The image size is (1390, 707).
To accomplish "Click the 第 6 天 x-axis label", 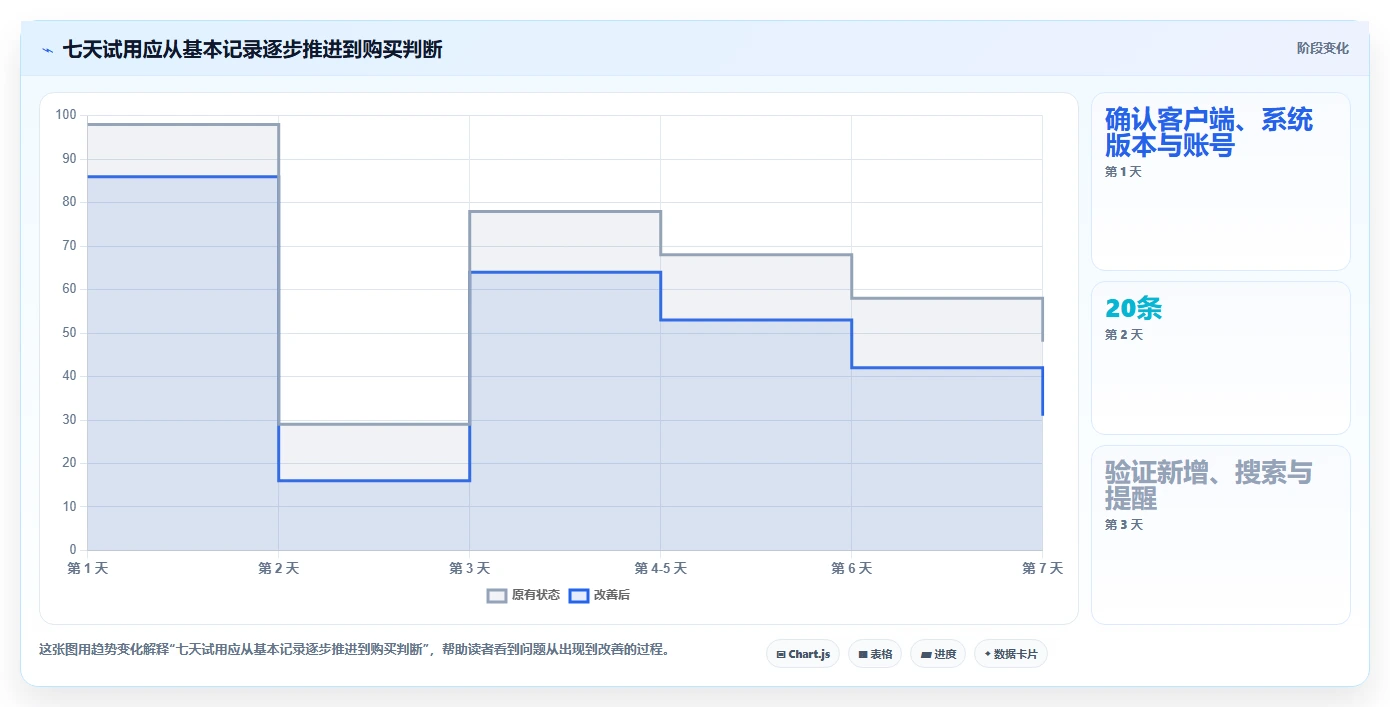I will pyautogui.click(x=851, y=568).
